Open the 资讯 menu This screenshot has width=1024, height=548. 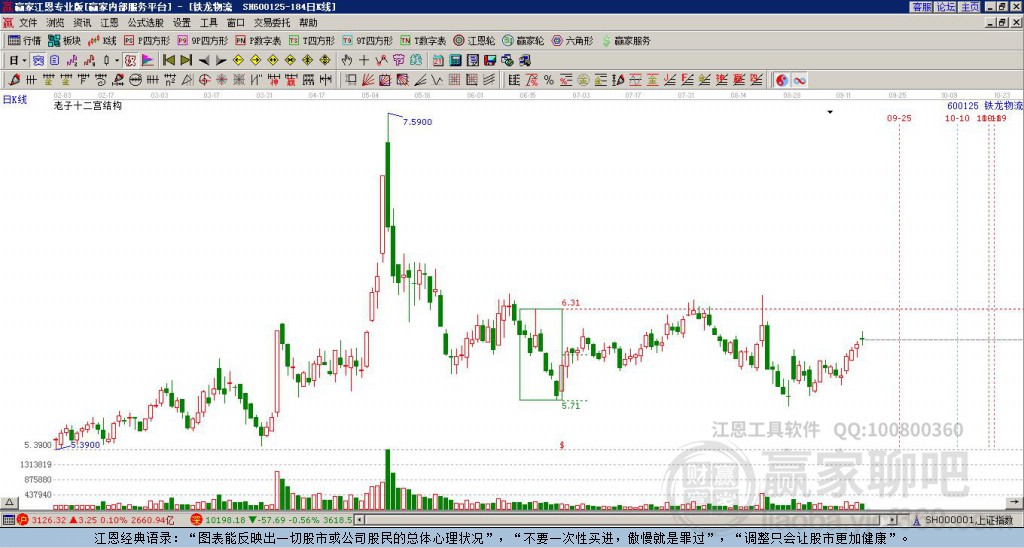point(82,23)
